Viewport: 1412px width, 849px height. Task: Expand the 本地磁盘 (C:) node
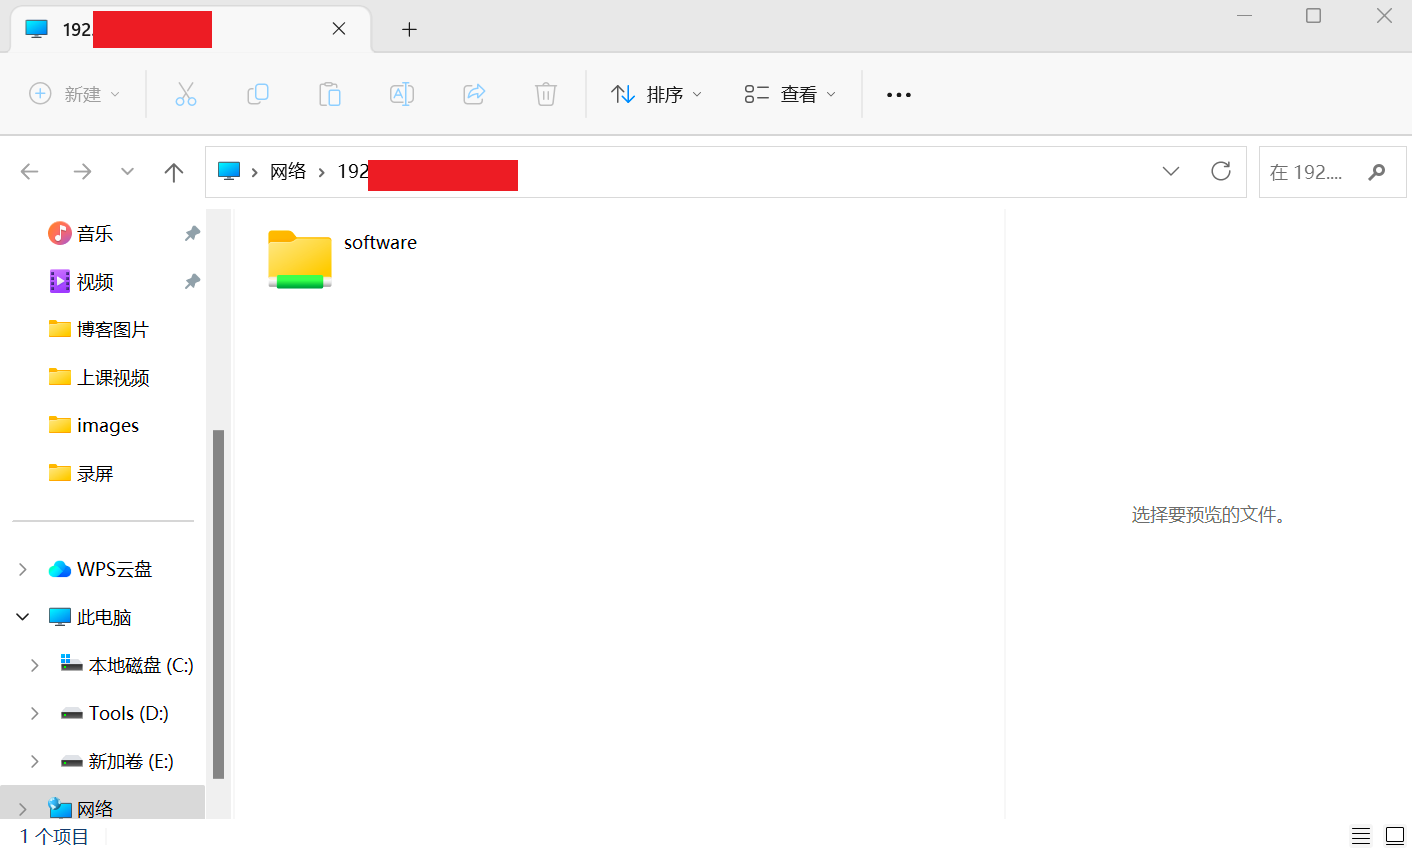coord(34,665)
